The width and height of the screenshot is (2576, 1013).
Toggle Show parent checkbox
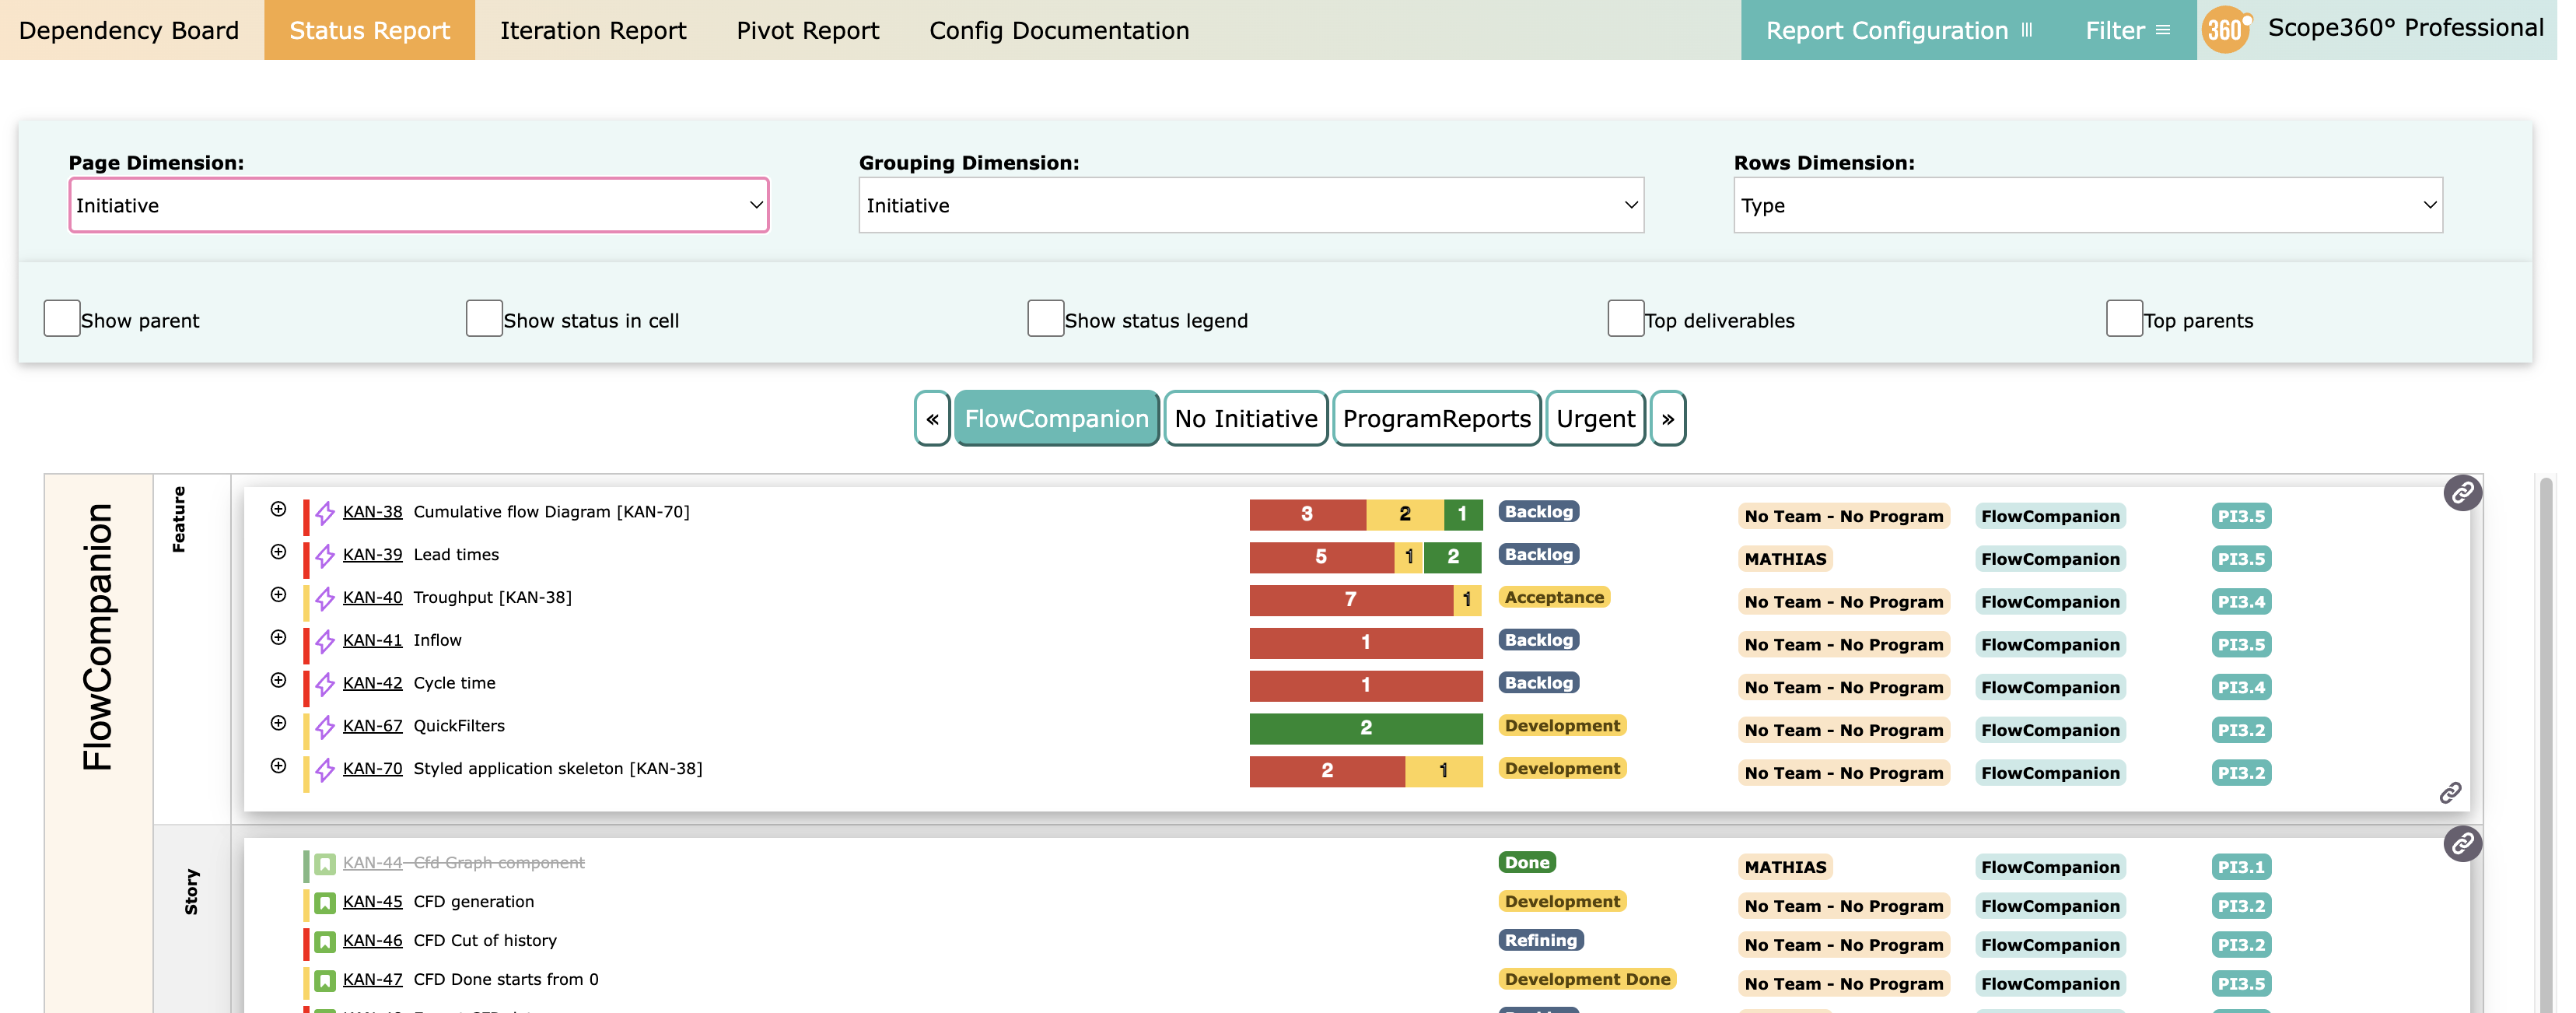click(x=62, y=318)
